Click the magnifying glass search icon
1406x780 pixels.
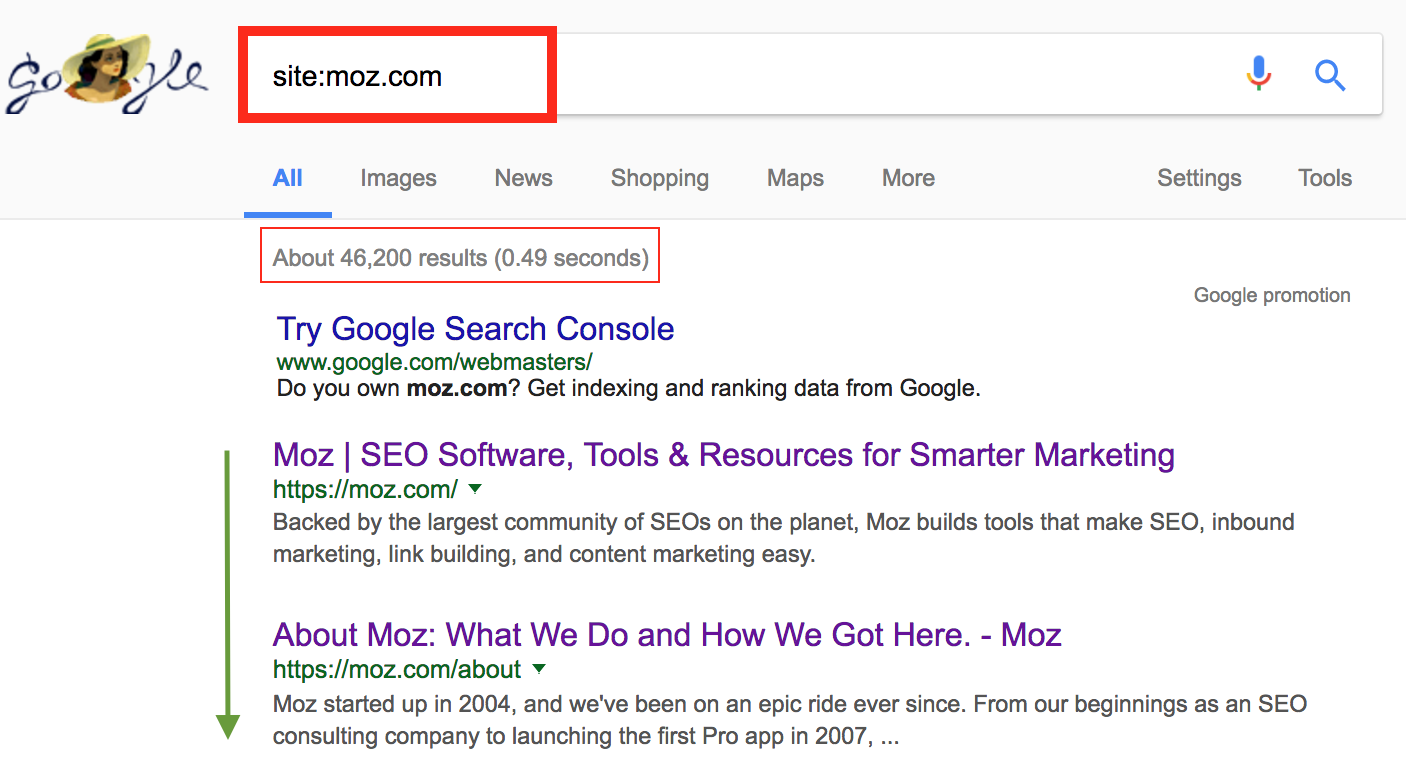(1330, 74)
